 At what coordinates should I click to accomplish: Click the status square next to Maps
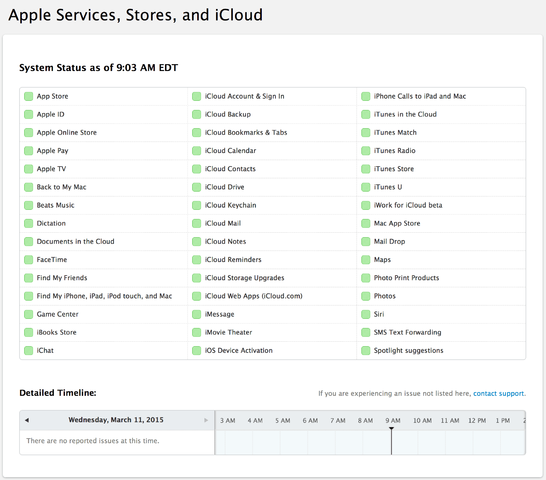pos(366,260)
